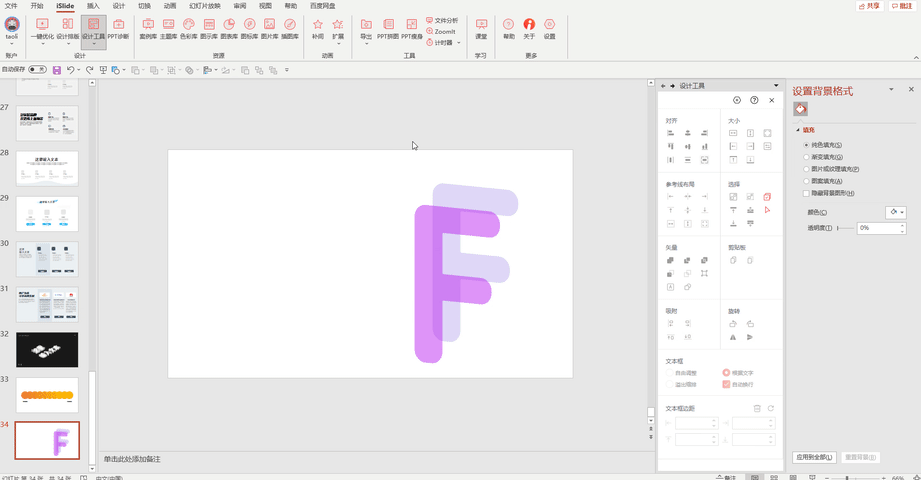
Task: Click the 批注 comments button
Action: [x=902, y=6]
